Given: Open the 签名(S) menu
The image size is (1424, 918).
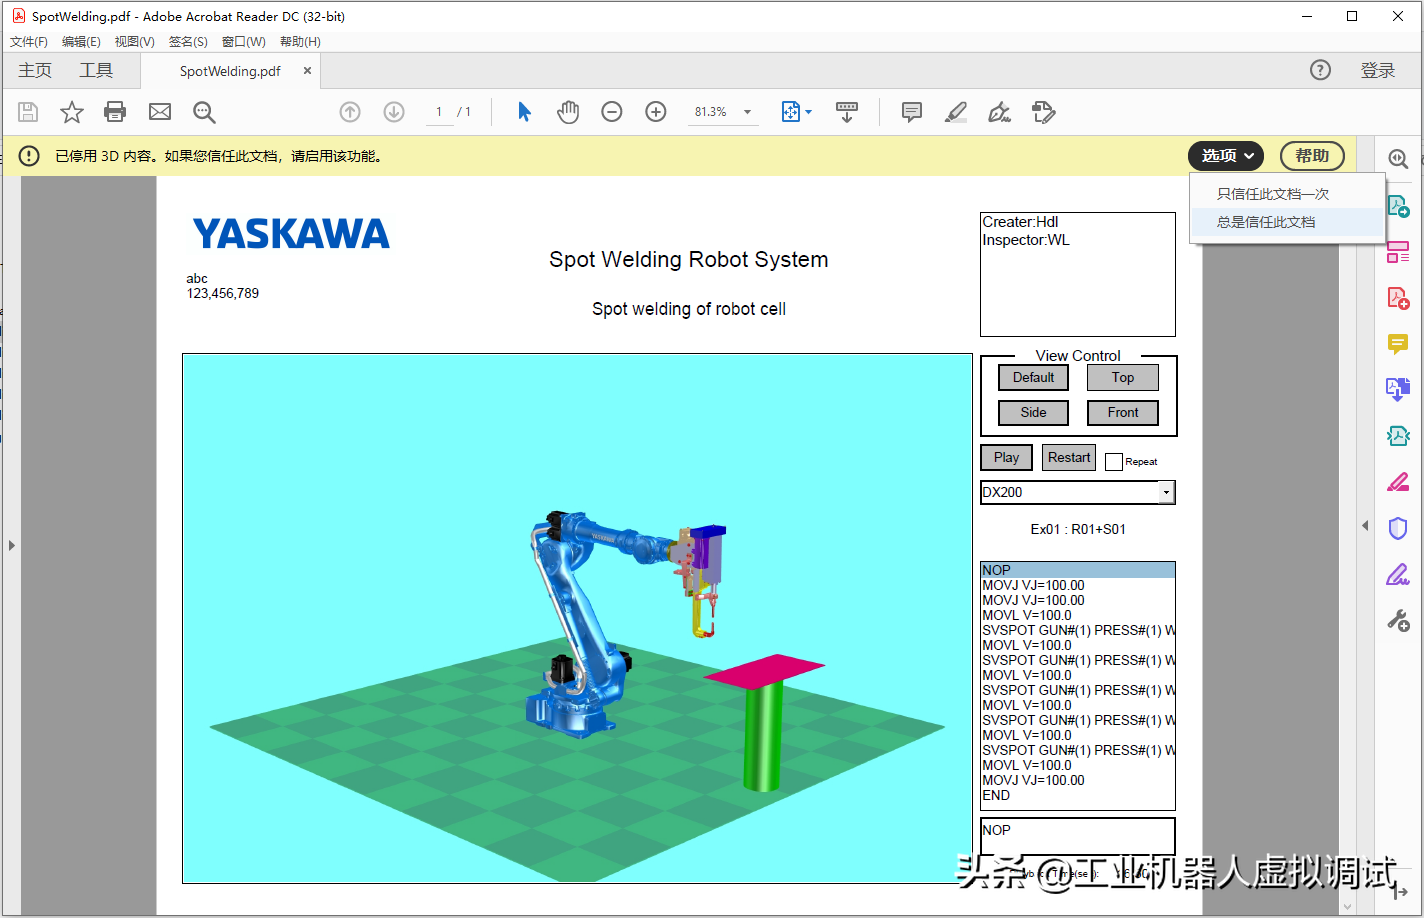Looking at the screenshot, I should tap(188, 42).
